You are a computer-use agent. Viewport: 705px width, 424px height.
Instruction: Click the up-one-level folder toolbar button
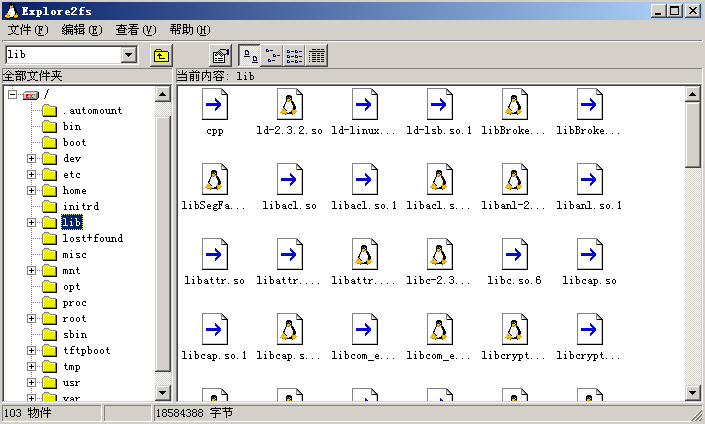coord(161,56)
